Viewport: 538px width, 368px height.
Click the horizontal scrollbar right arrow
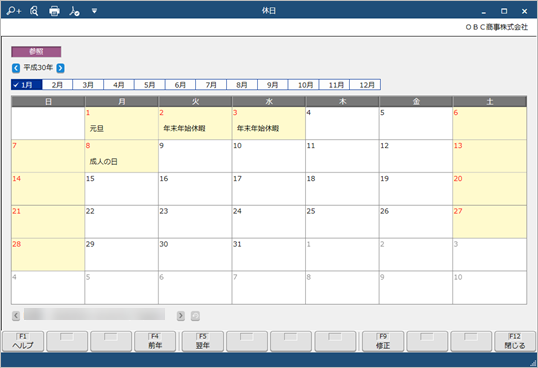181,316
